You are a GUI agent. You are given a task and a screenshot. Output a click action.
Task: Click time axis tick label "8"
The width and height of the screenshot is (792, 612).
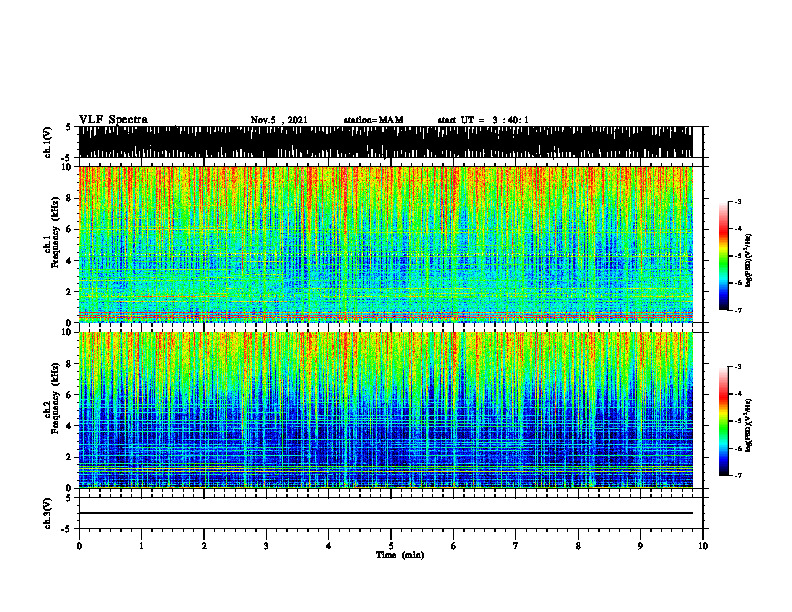click(578, 546)
